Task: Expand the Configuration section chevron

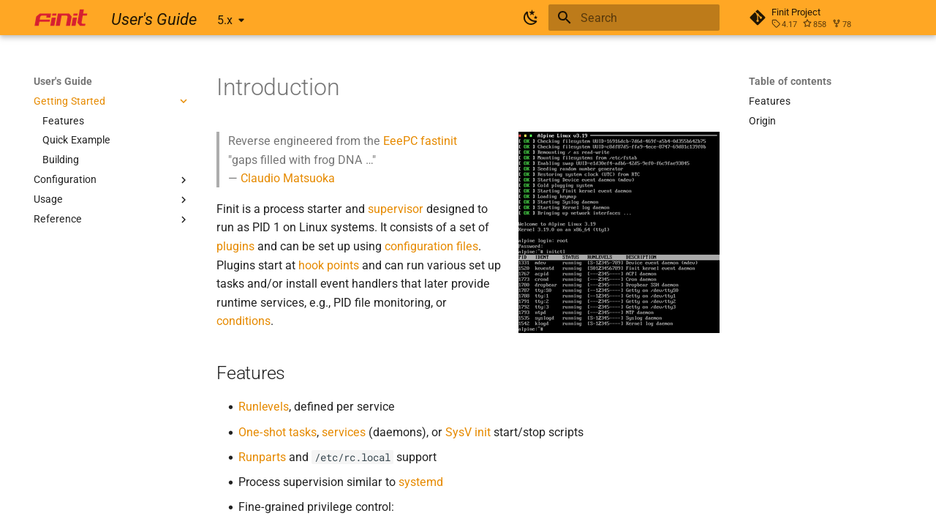Action: [x=183, y=180]
